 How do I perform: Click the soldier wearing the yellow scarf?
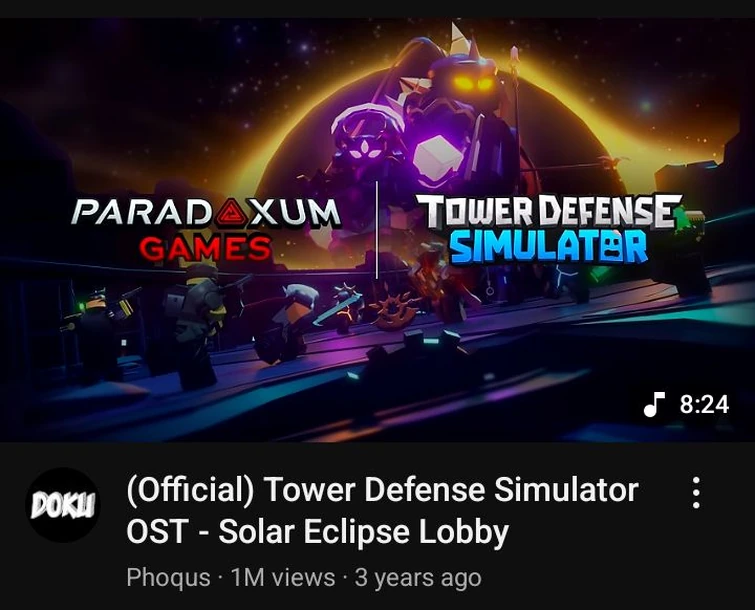coord(198,323)
